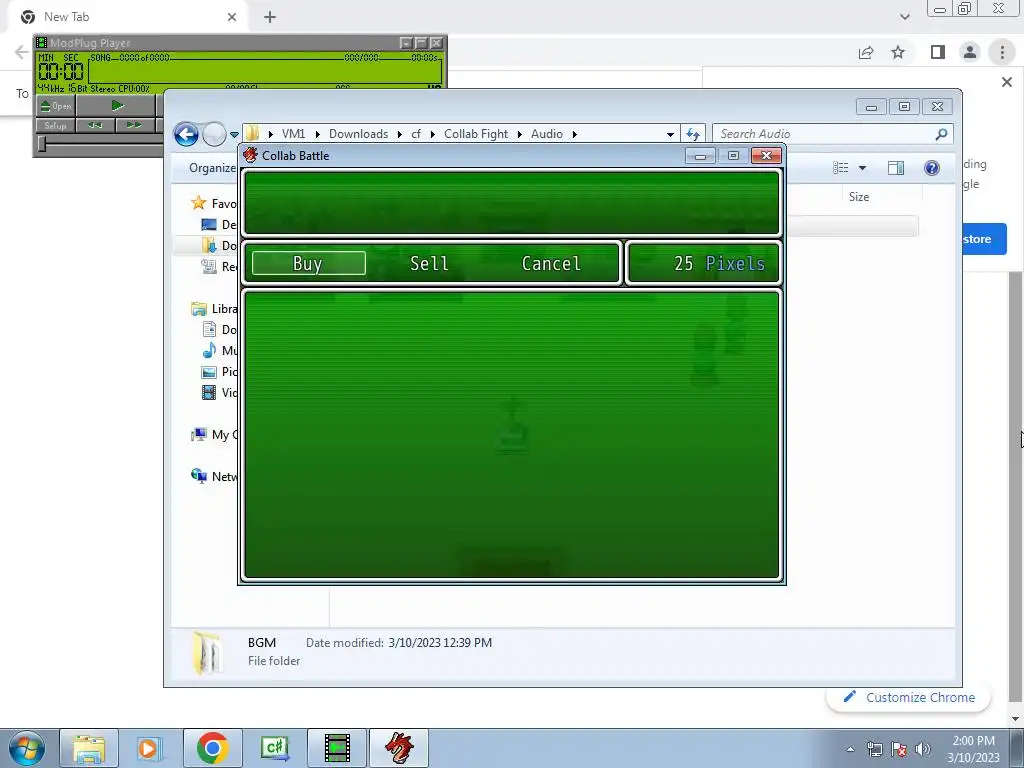Click the Search Audio field

[833, 134]
